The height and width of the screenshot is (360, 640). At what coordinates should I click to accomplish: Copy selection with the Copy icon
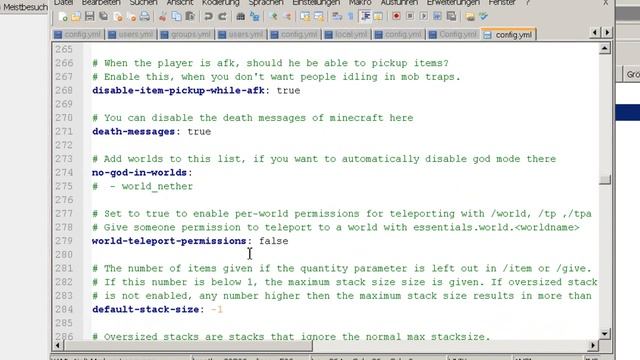point(176,16)
